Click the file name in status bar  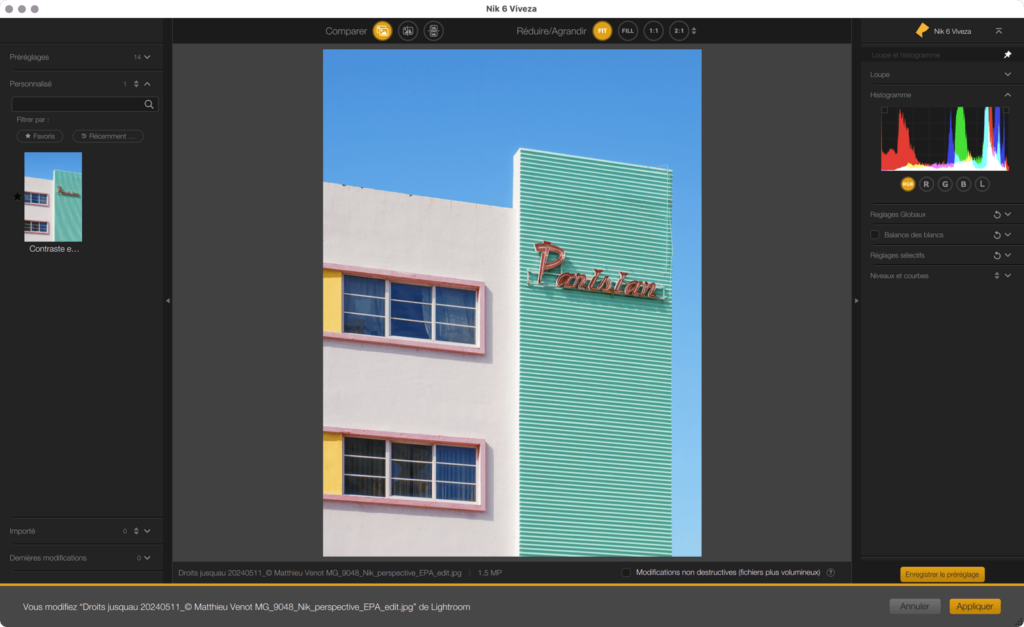pos(319,573)
